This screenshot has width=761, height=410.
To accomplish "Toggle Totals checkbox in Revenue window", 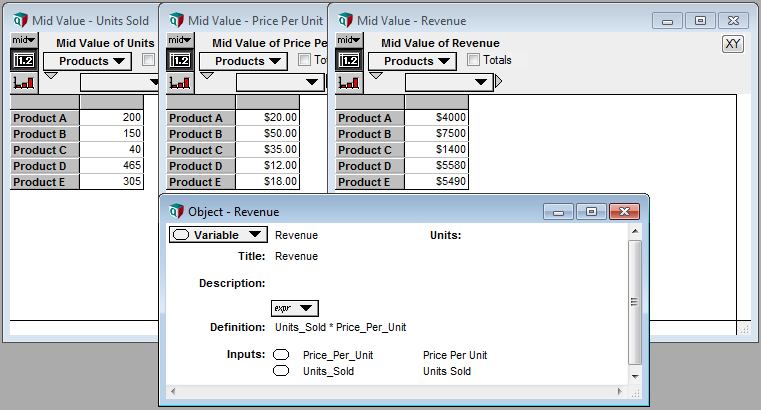I will coord(473,60).
